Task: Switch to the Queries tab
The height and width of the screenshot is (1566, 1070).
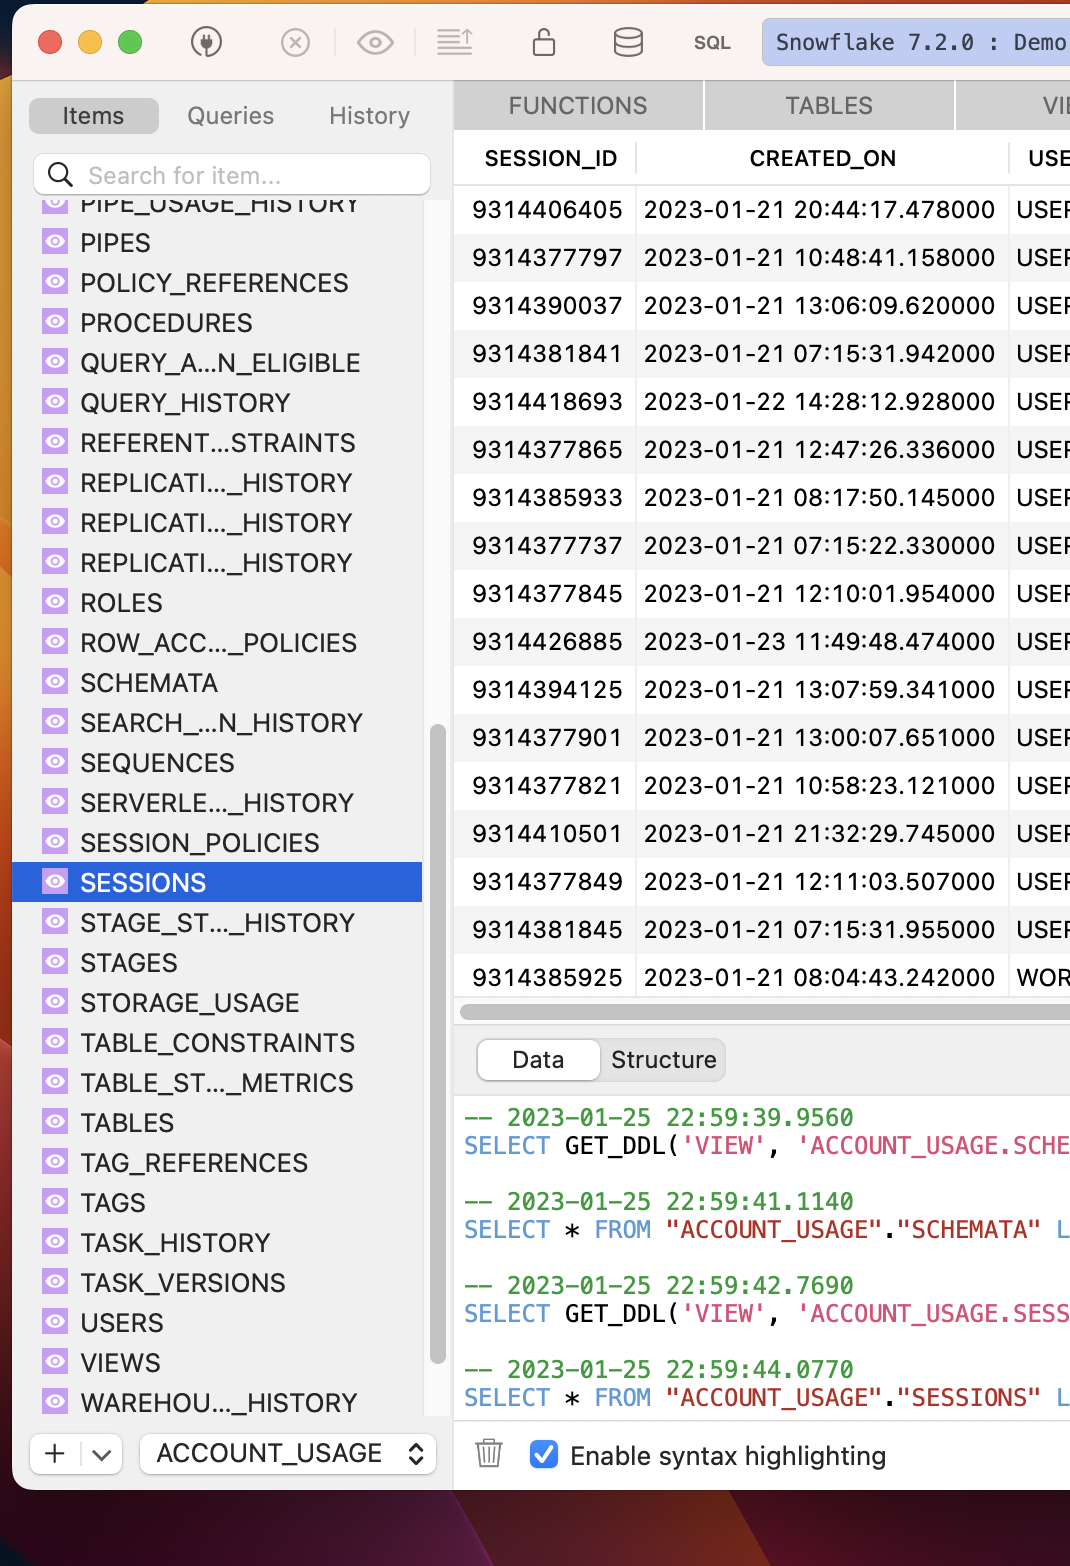Action: tap(229, 116)
